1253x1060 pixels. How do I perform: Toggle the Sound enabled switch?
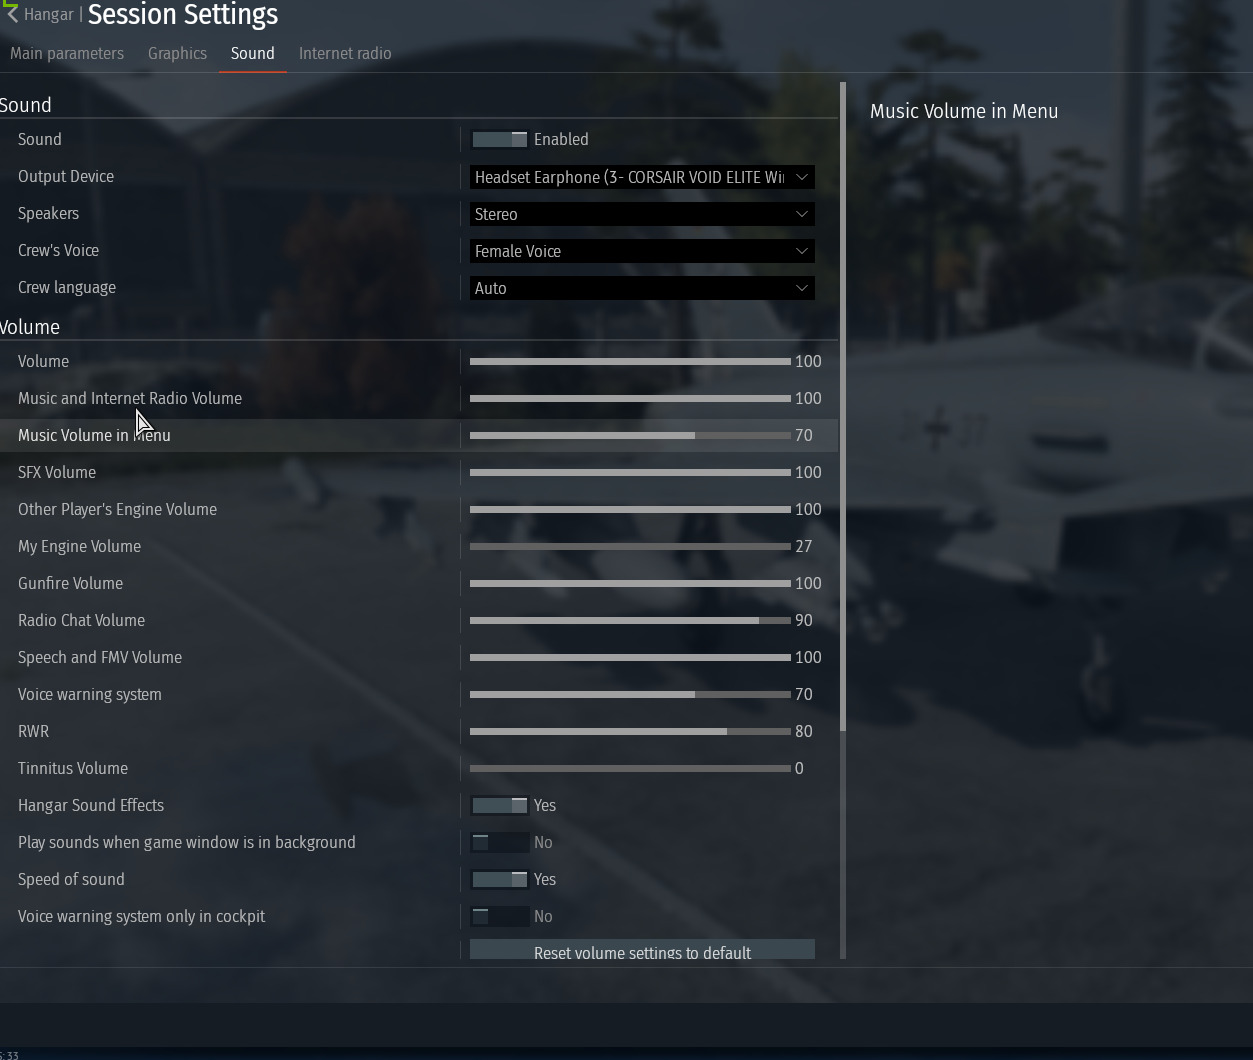click(x=499, y=139)
